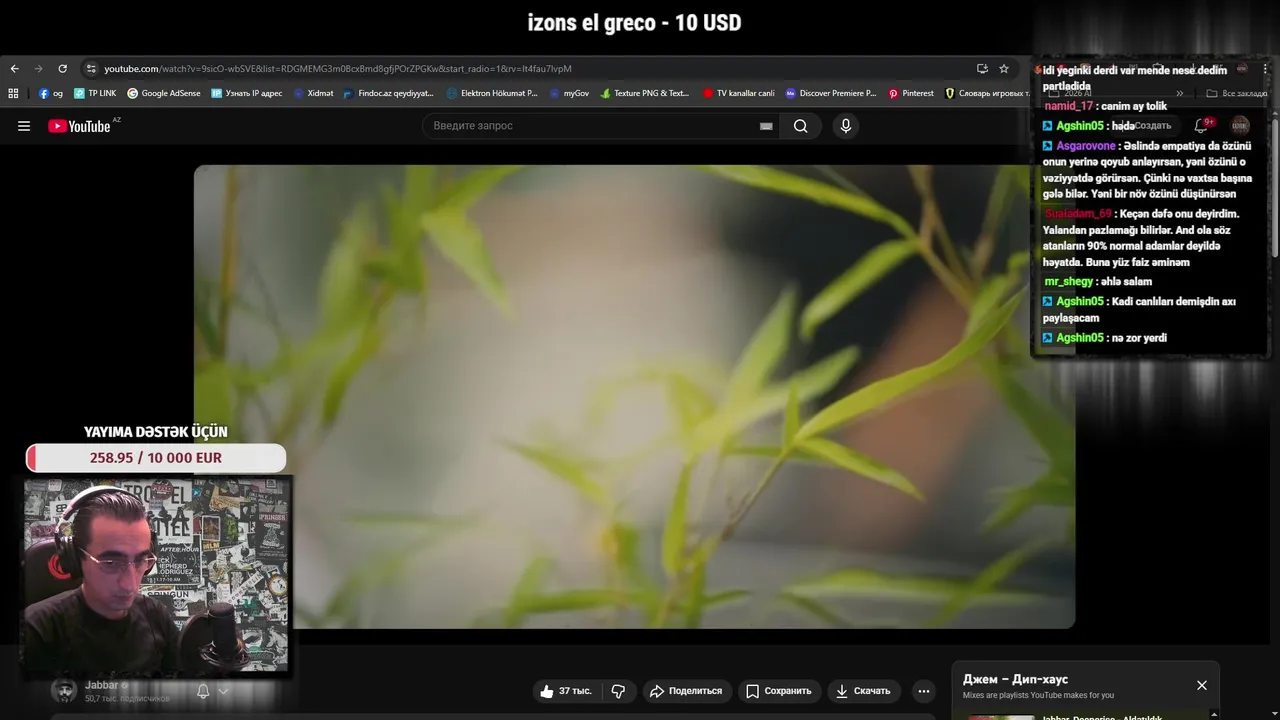This screenshot has height=720, width=1280.
Task: Open the Discover Premiere bookmark
Action: point(831,93)
